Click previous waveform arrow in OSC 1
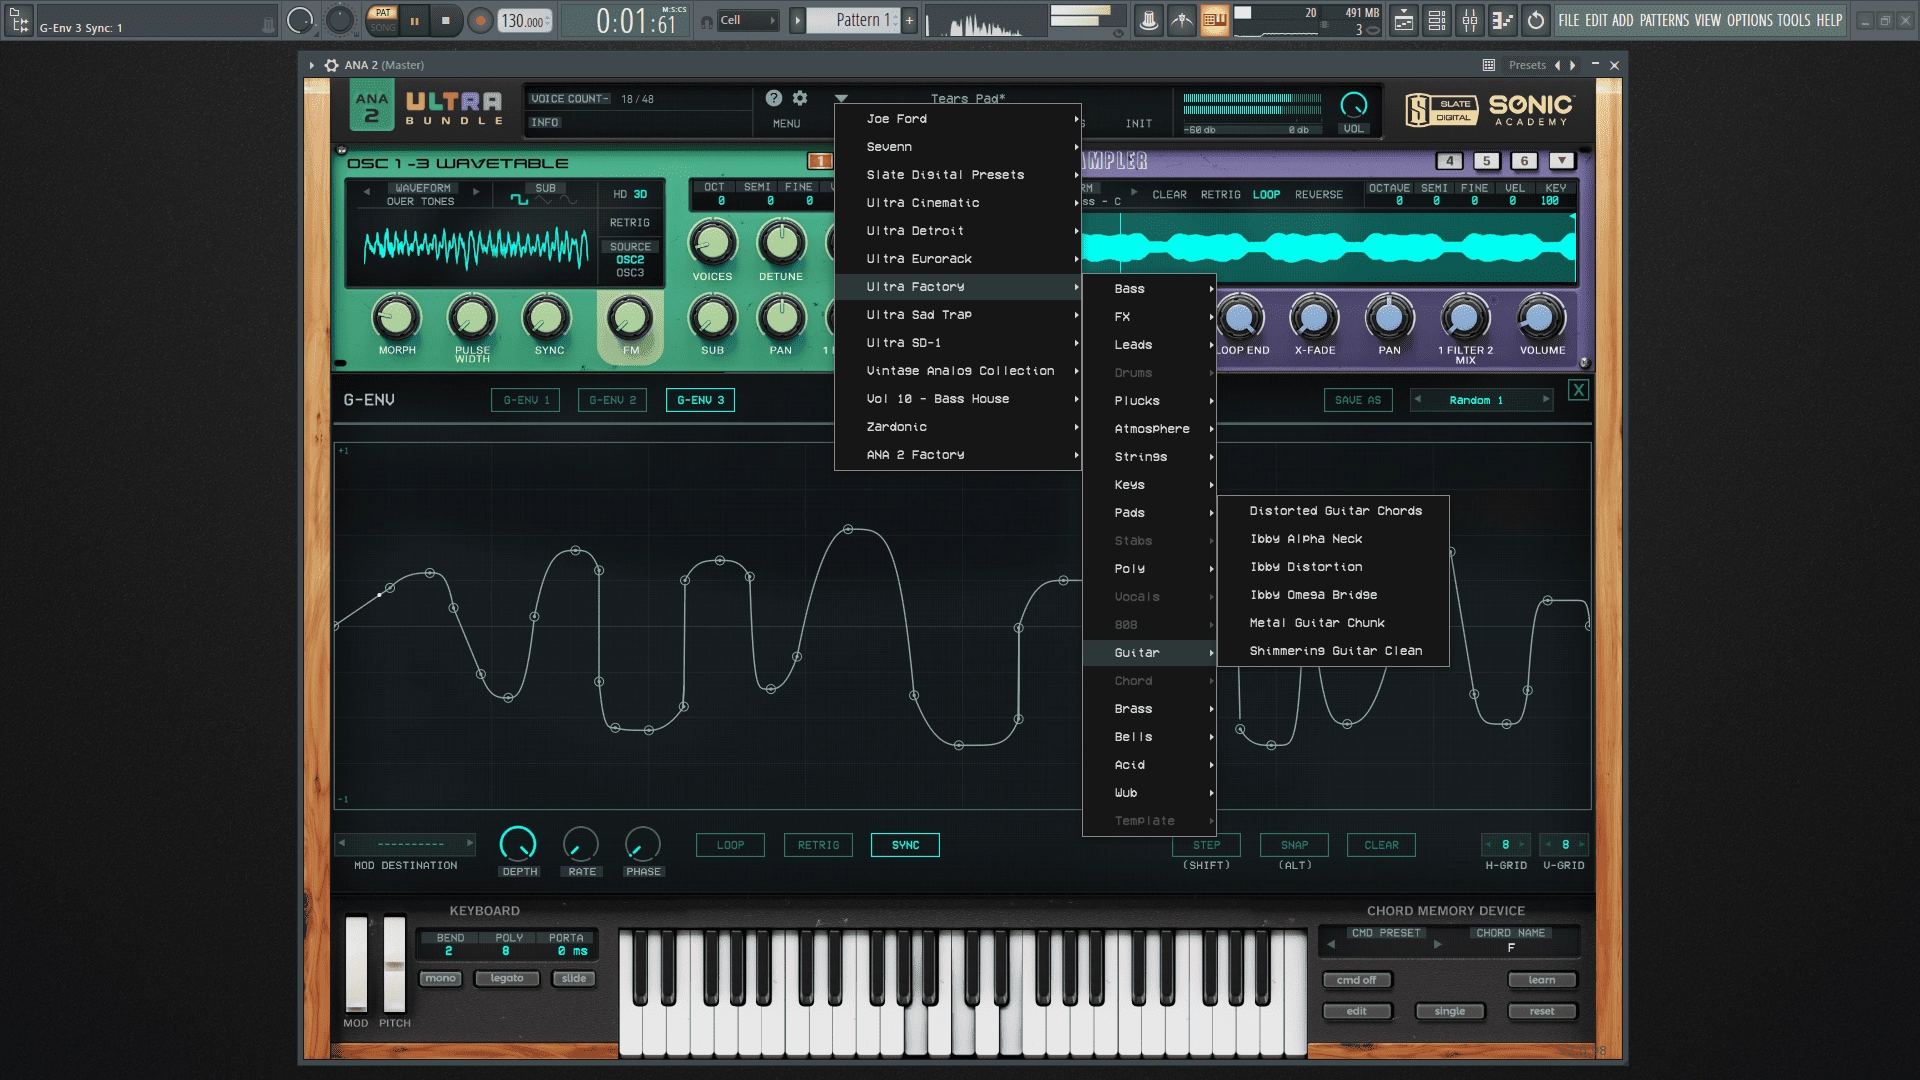Screen dimensions: 1920x1080 (x=367, y=190)
